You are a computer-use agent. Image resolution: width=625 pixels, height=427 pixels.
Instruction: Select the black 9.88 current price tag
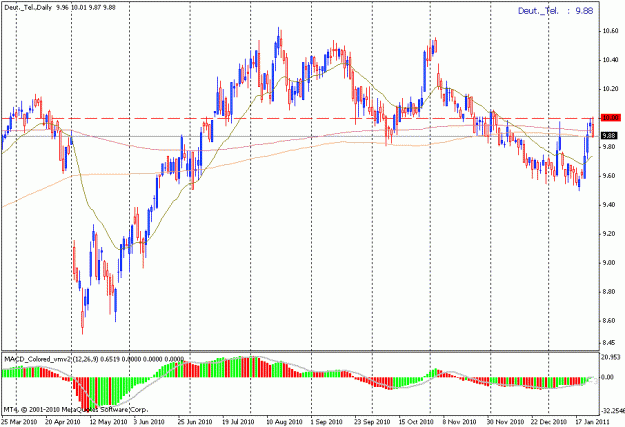(610, 136)
